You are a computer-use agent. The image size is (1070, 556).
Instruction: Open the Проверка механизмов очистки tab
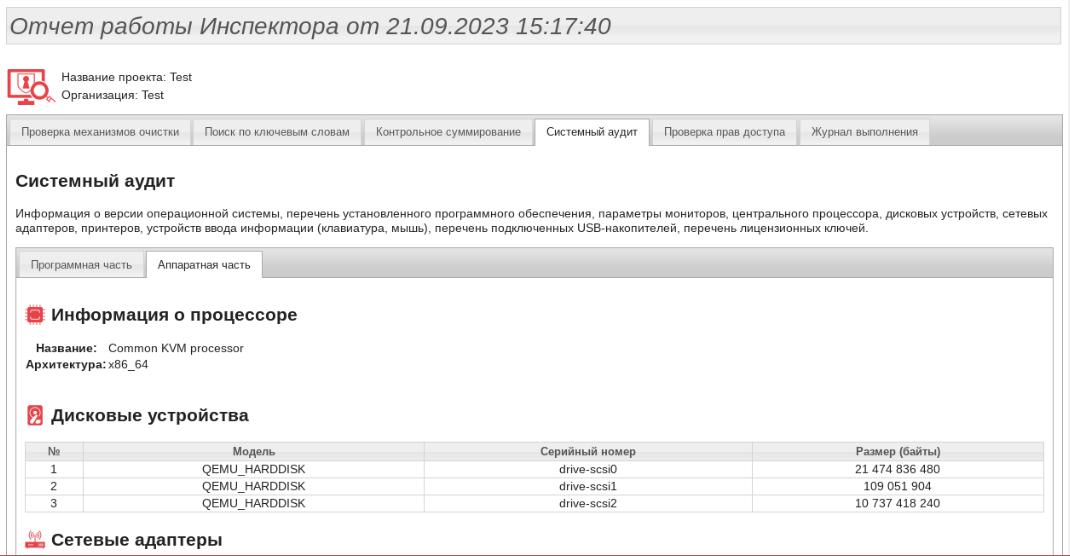(100, 132)
